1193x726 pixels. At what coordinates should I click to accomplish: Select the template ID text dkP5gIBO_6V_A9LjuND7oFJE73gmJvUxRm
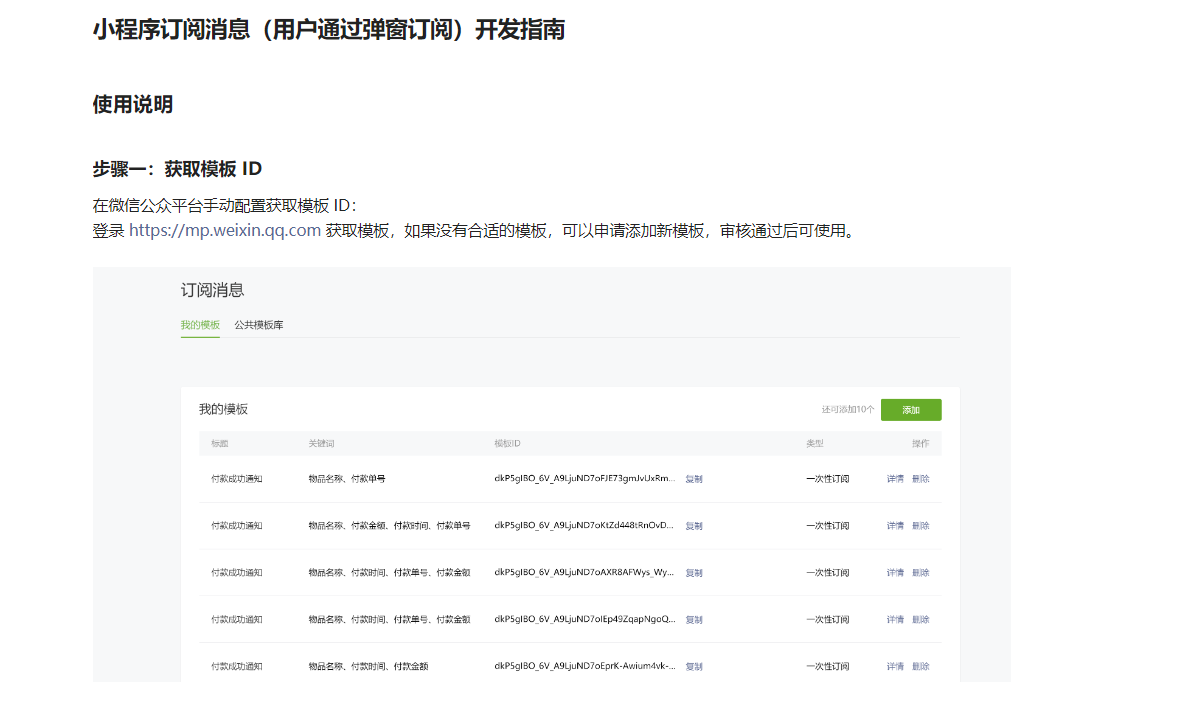coord(584,479)
